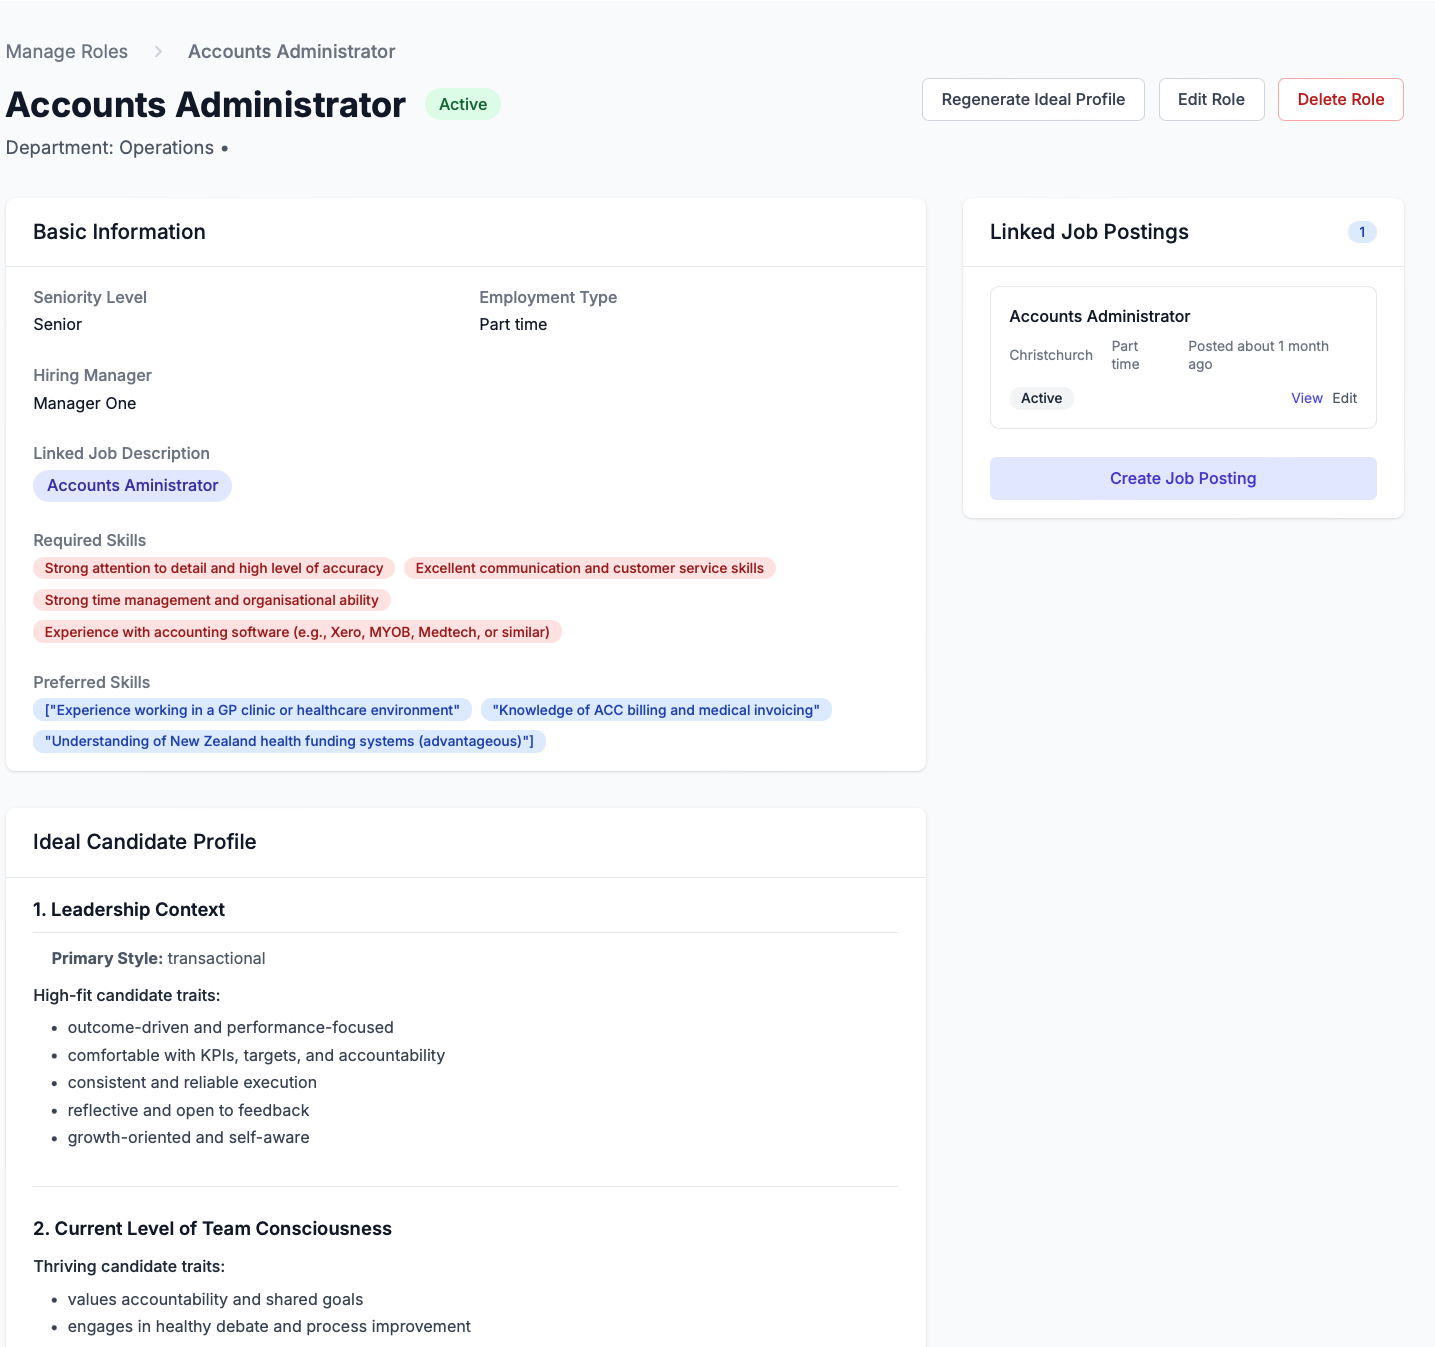The width and height of the screenshot is (1435, 1347).
Task: Select the New Zealand health funding chip
Action: point(289,741)
